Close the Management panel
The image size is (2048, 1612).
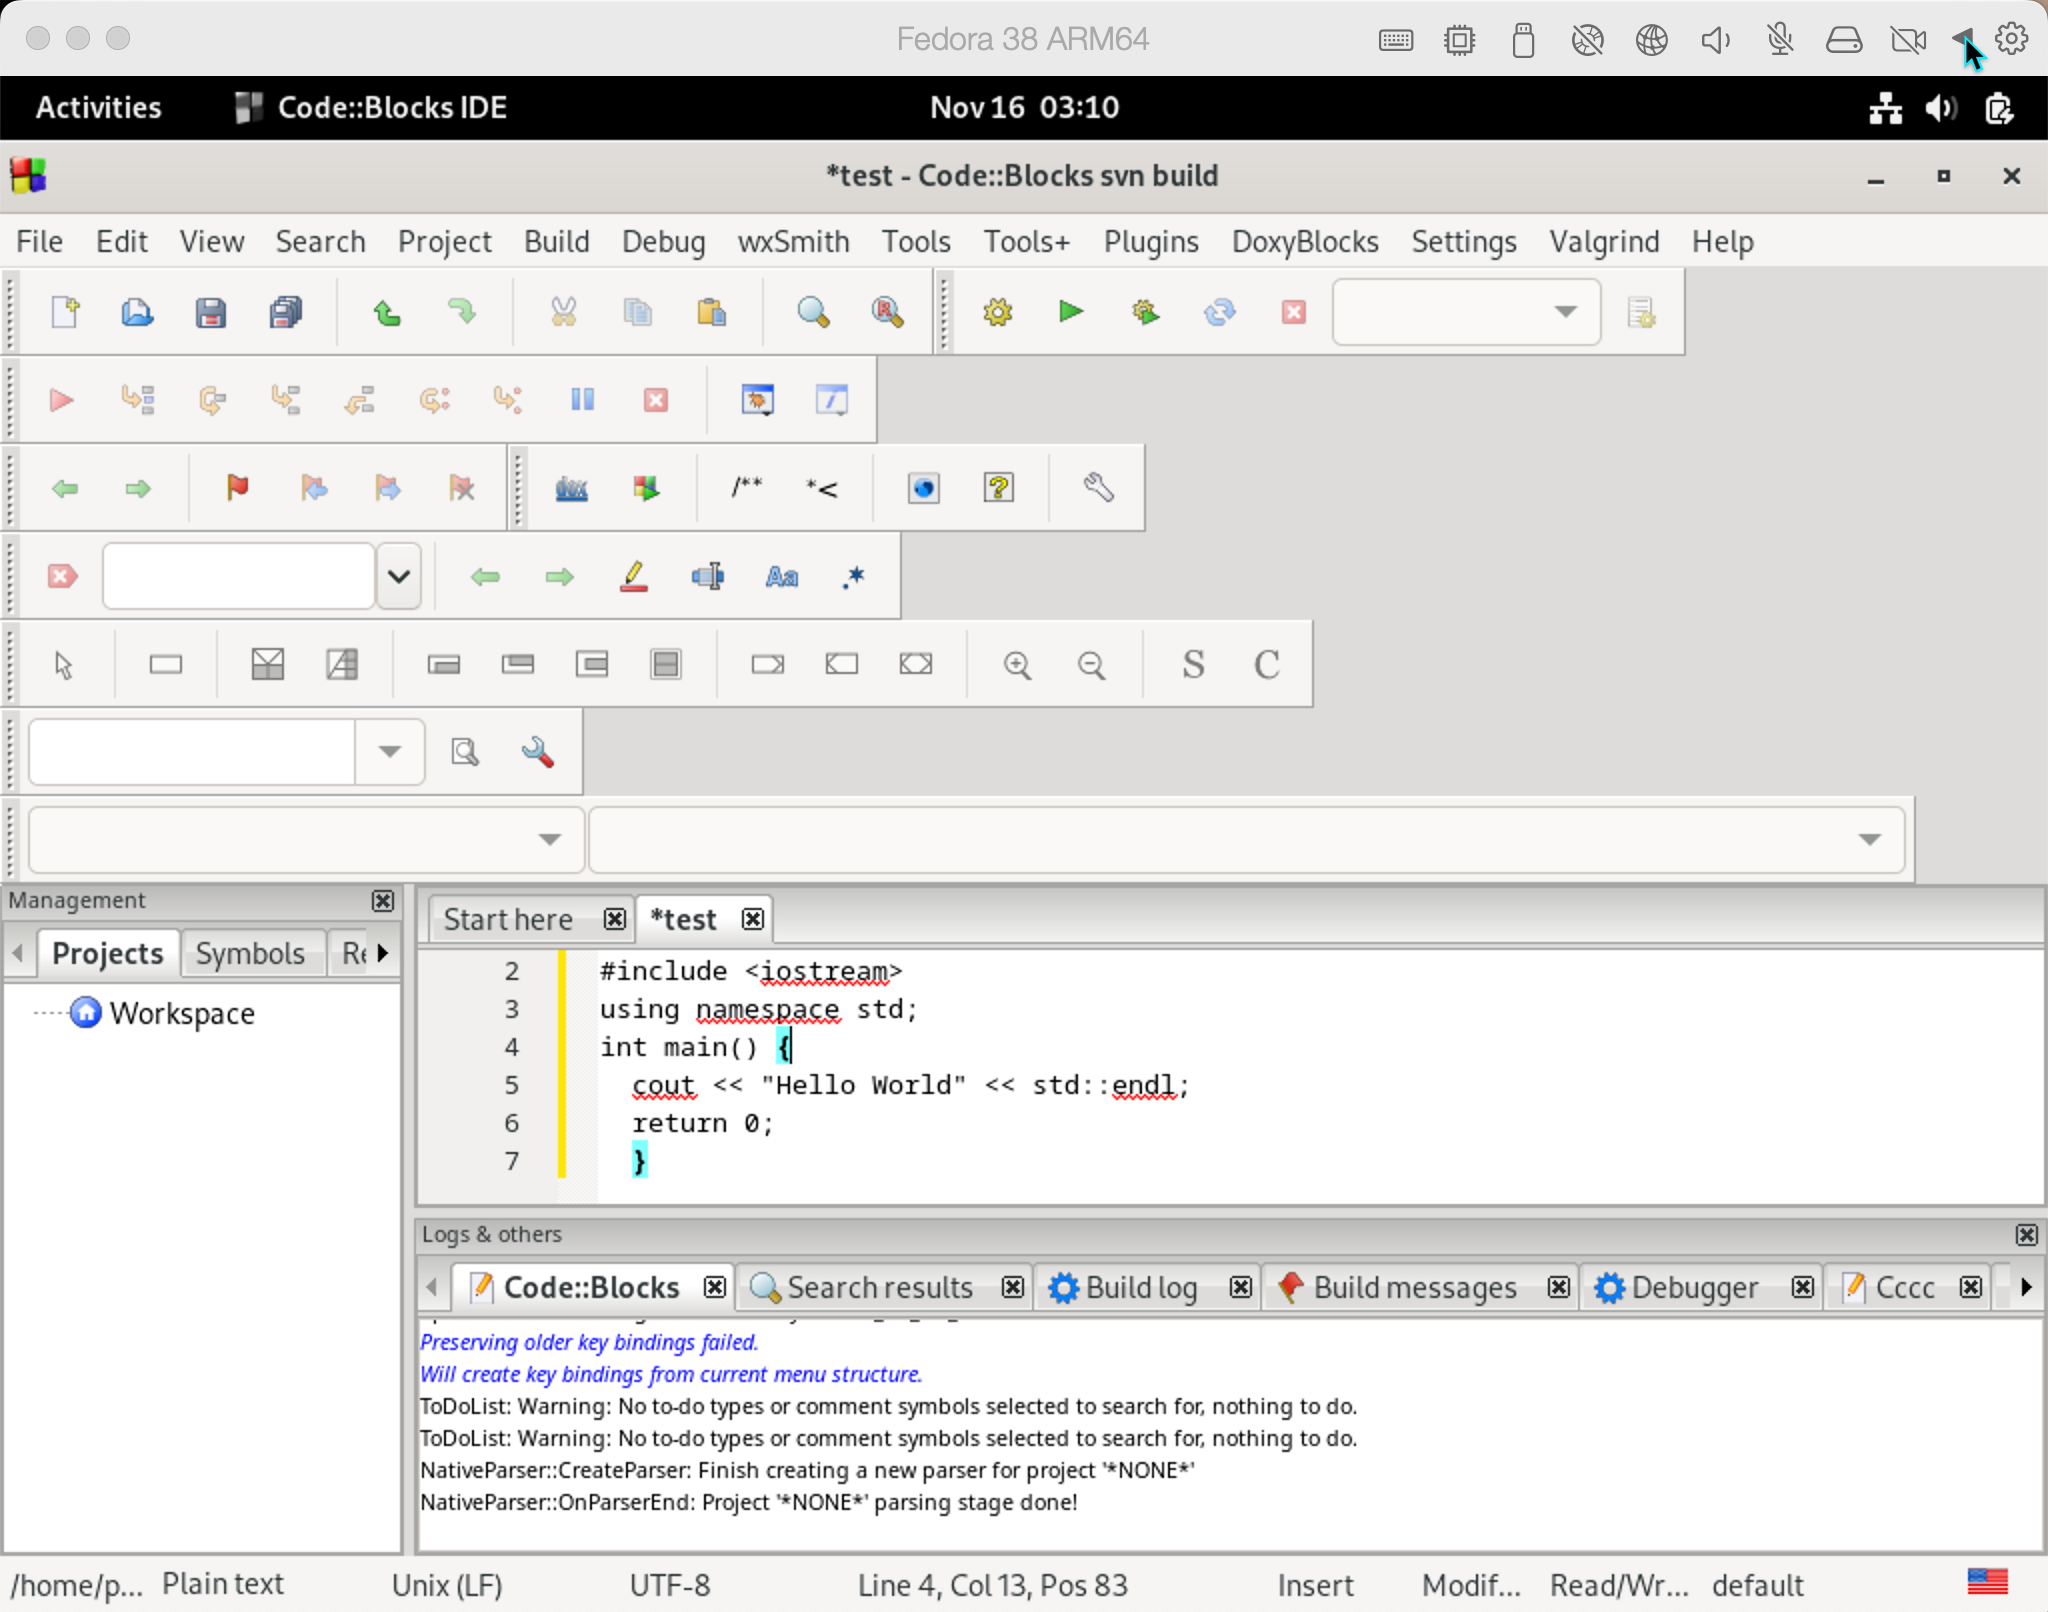click(x=382, y=901)
